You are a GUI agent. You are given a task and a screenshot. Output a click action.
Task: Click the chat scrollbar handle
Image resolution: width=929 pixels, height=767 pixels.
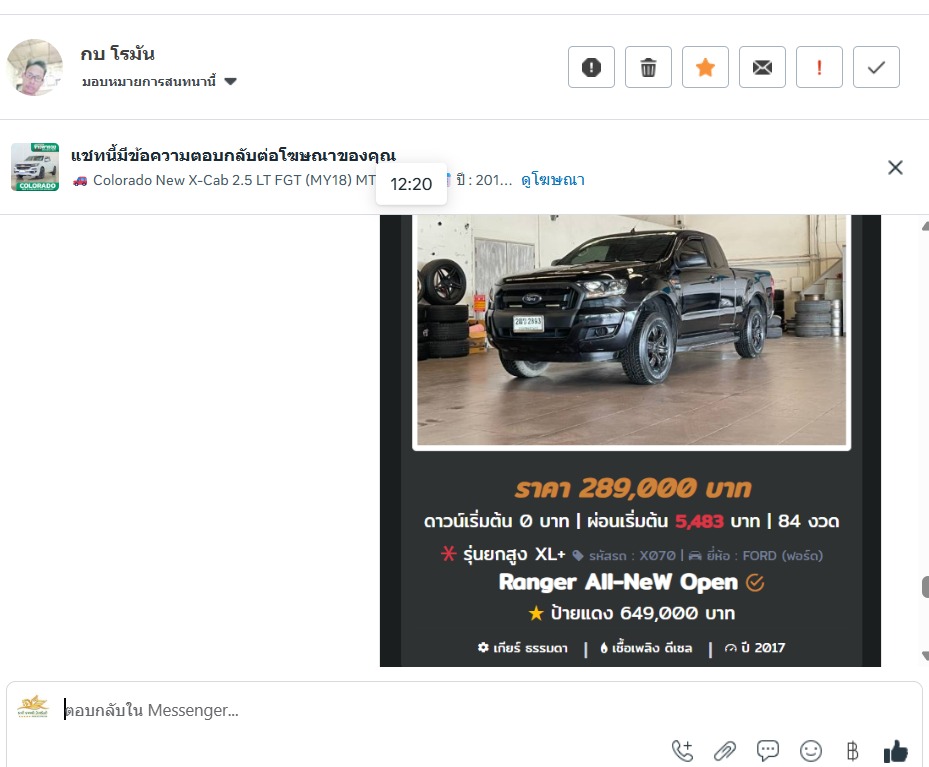tap(925, 587)
